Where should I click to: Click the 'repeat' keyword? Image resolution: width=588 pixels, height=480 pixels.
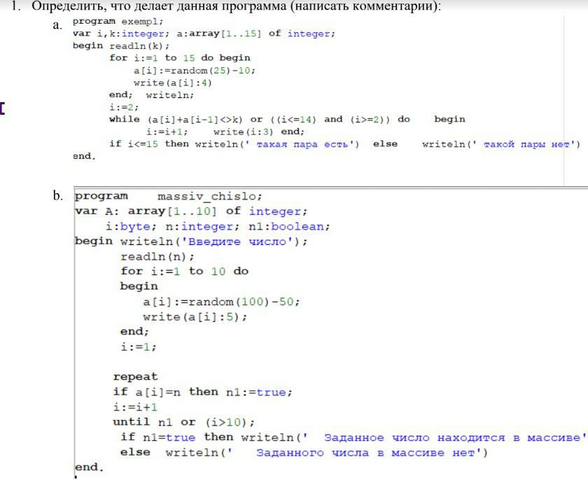click(135, 376)
